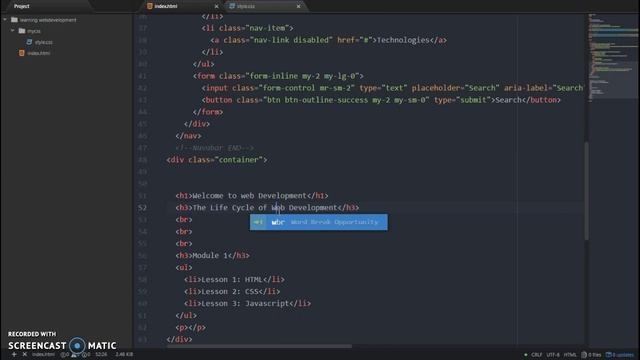The width and height of the screenshot is (640, 360).
Task: Switch to the index.html editor tab
Action: tap(181, 6)
